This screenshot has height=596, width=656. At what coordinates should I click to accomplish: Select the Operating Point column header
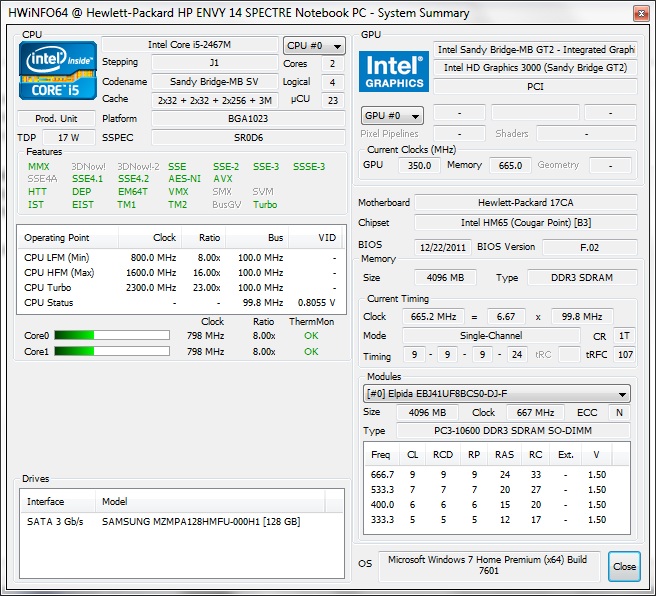(68, 238)
